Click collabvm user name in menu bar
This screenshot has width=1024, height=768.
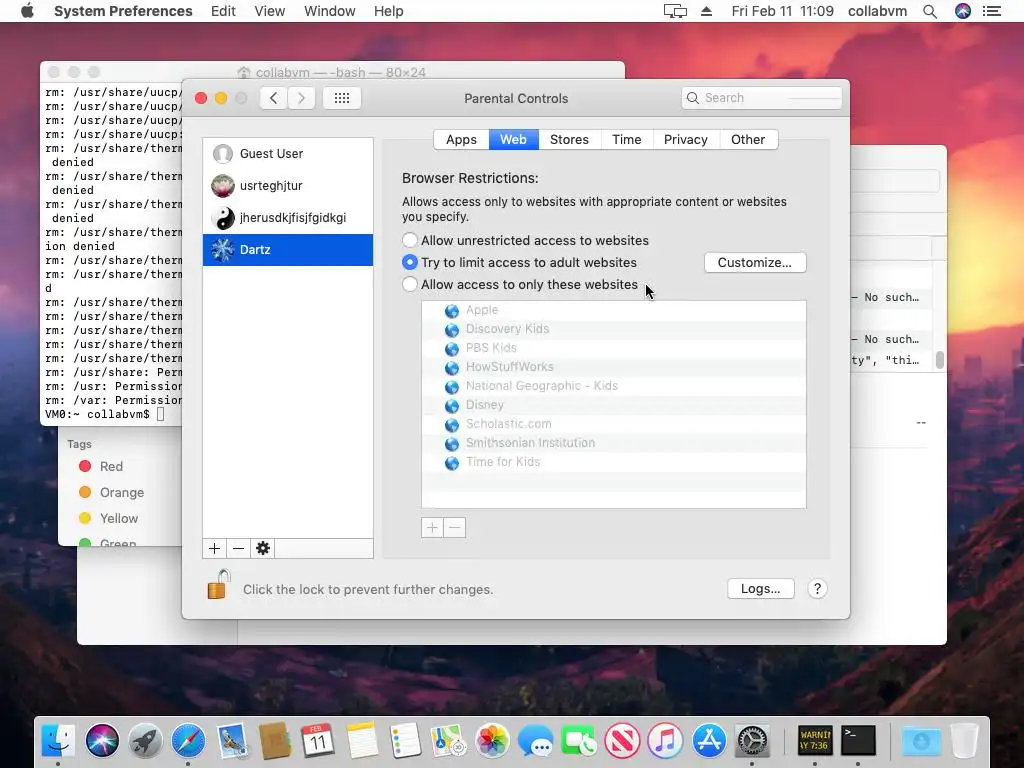click(x=877, y=11)
